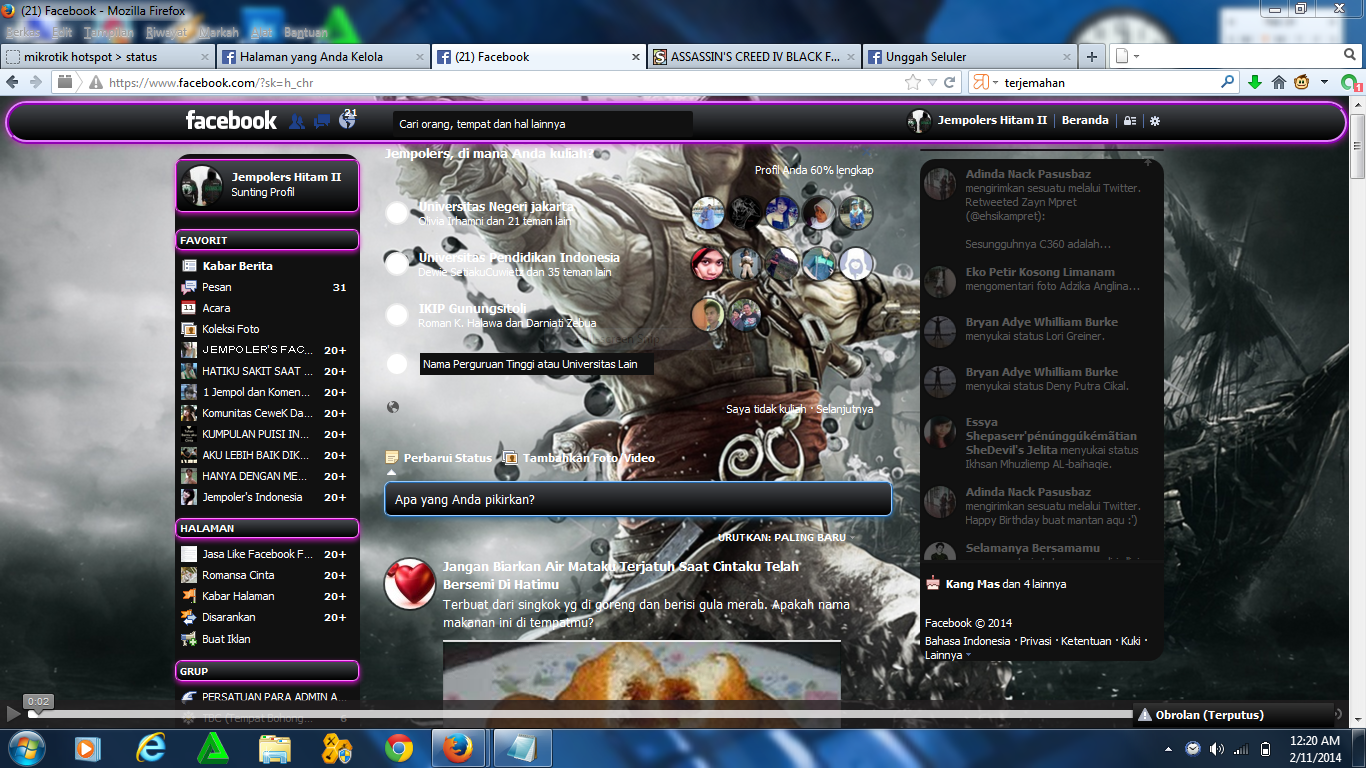Image resolution: width=1366 pixels, height=768 pixels.
Task: Select Tambahkan Foto/Video composer tab
Action: (580, 458)
